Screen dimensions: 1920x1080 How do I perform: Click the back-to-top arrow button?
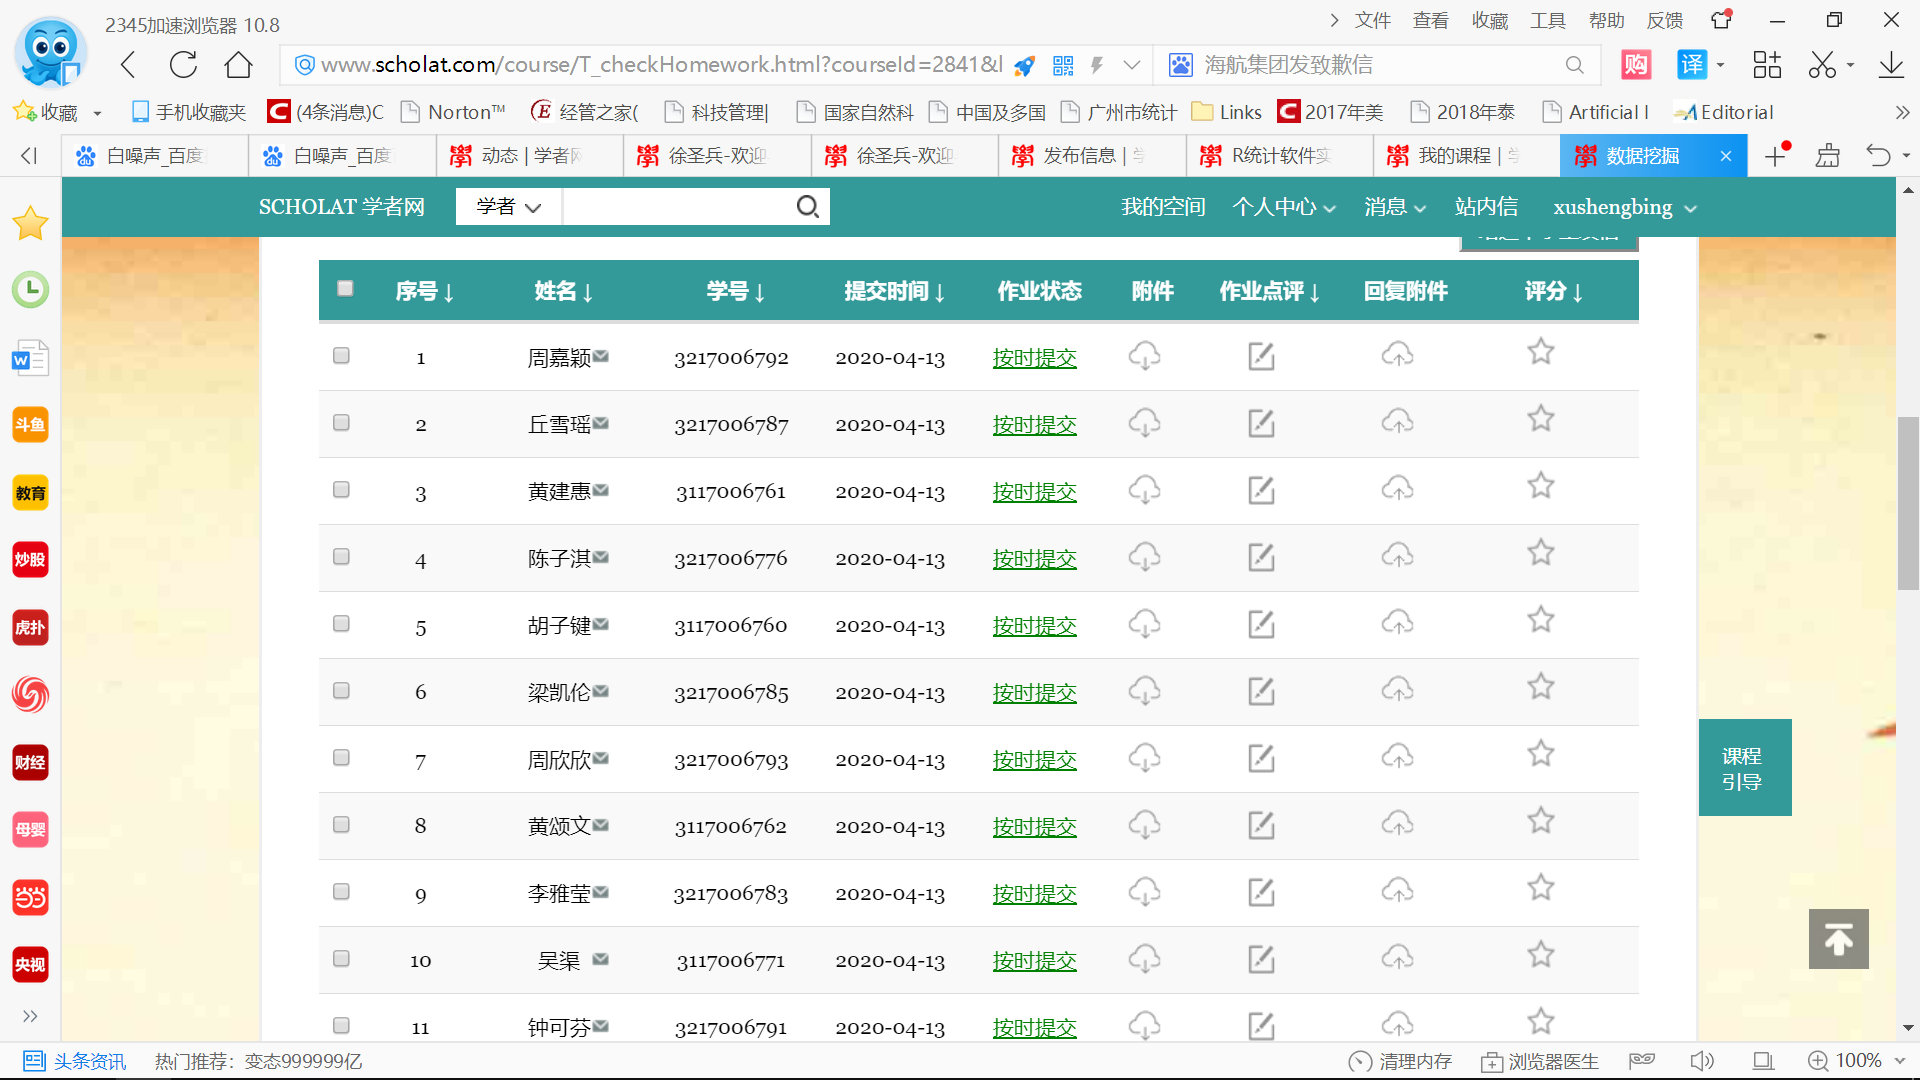1838,939
